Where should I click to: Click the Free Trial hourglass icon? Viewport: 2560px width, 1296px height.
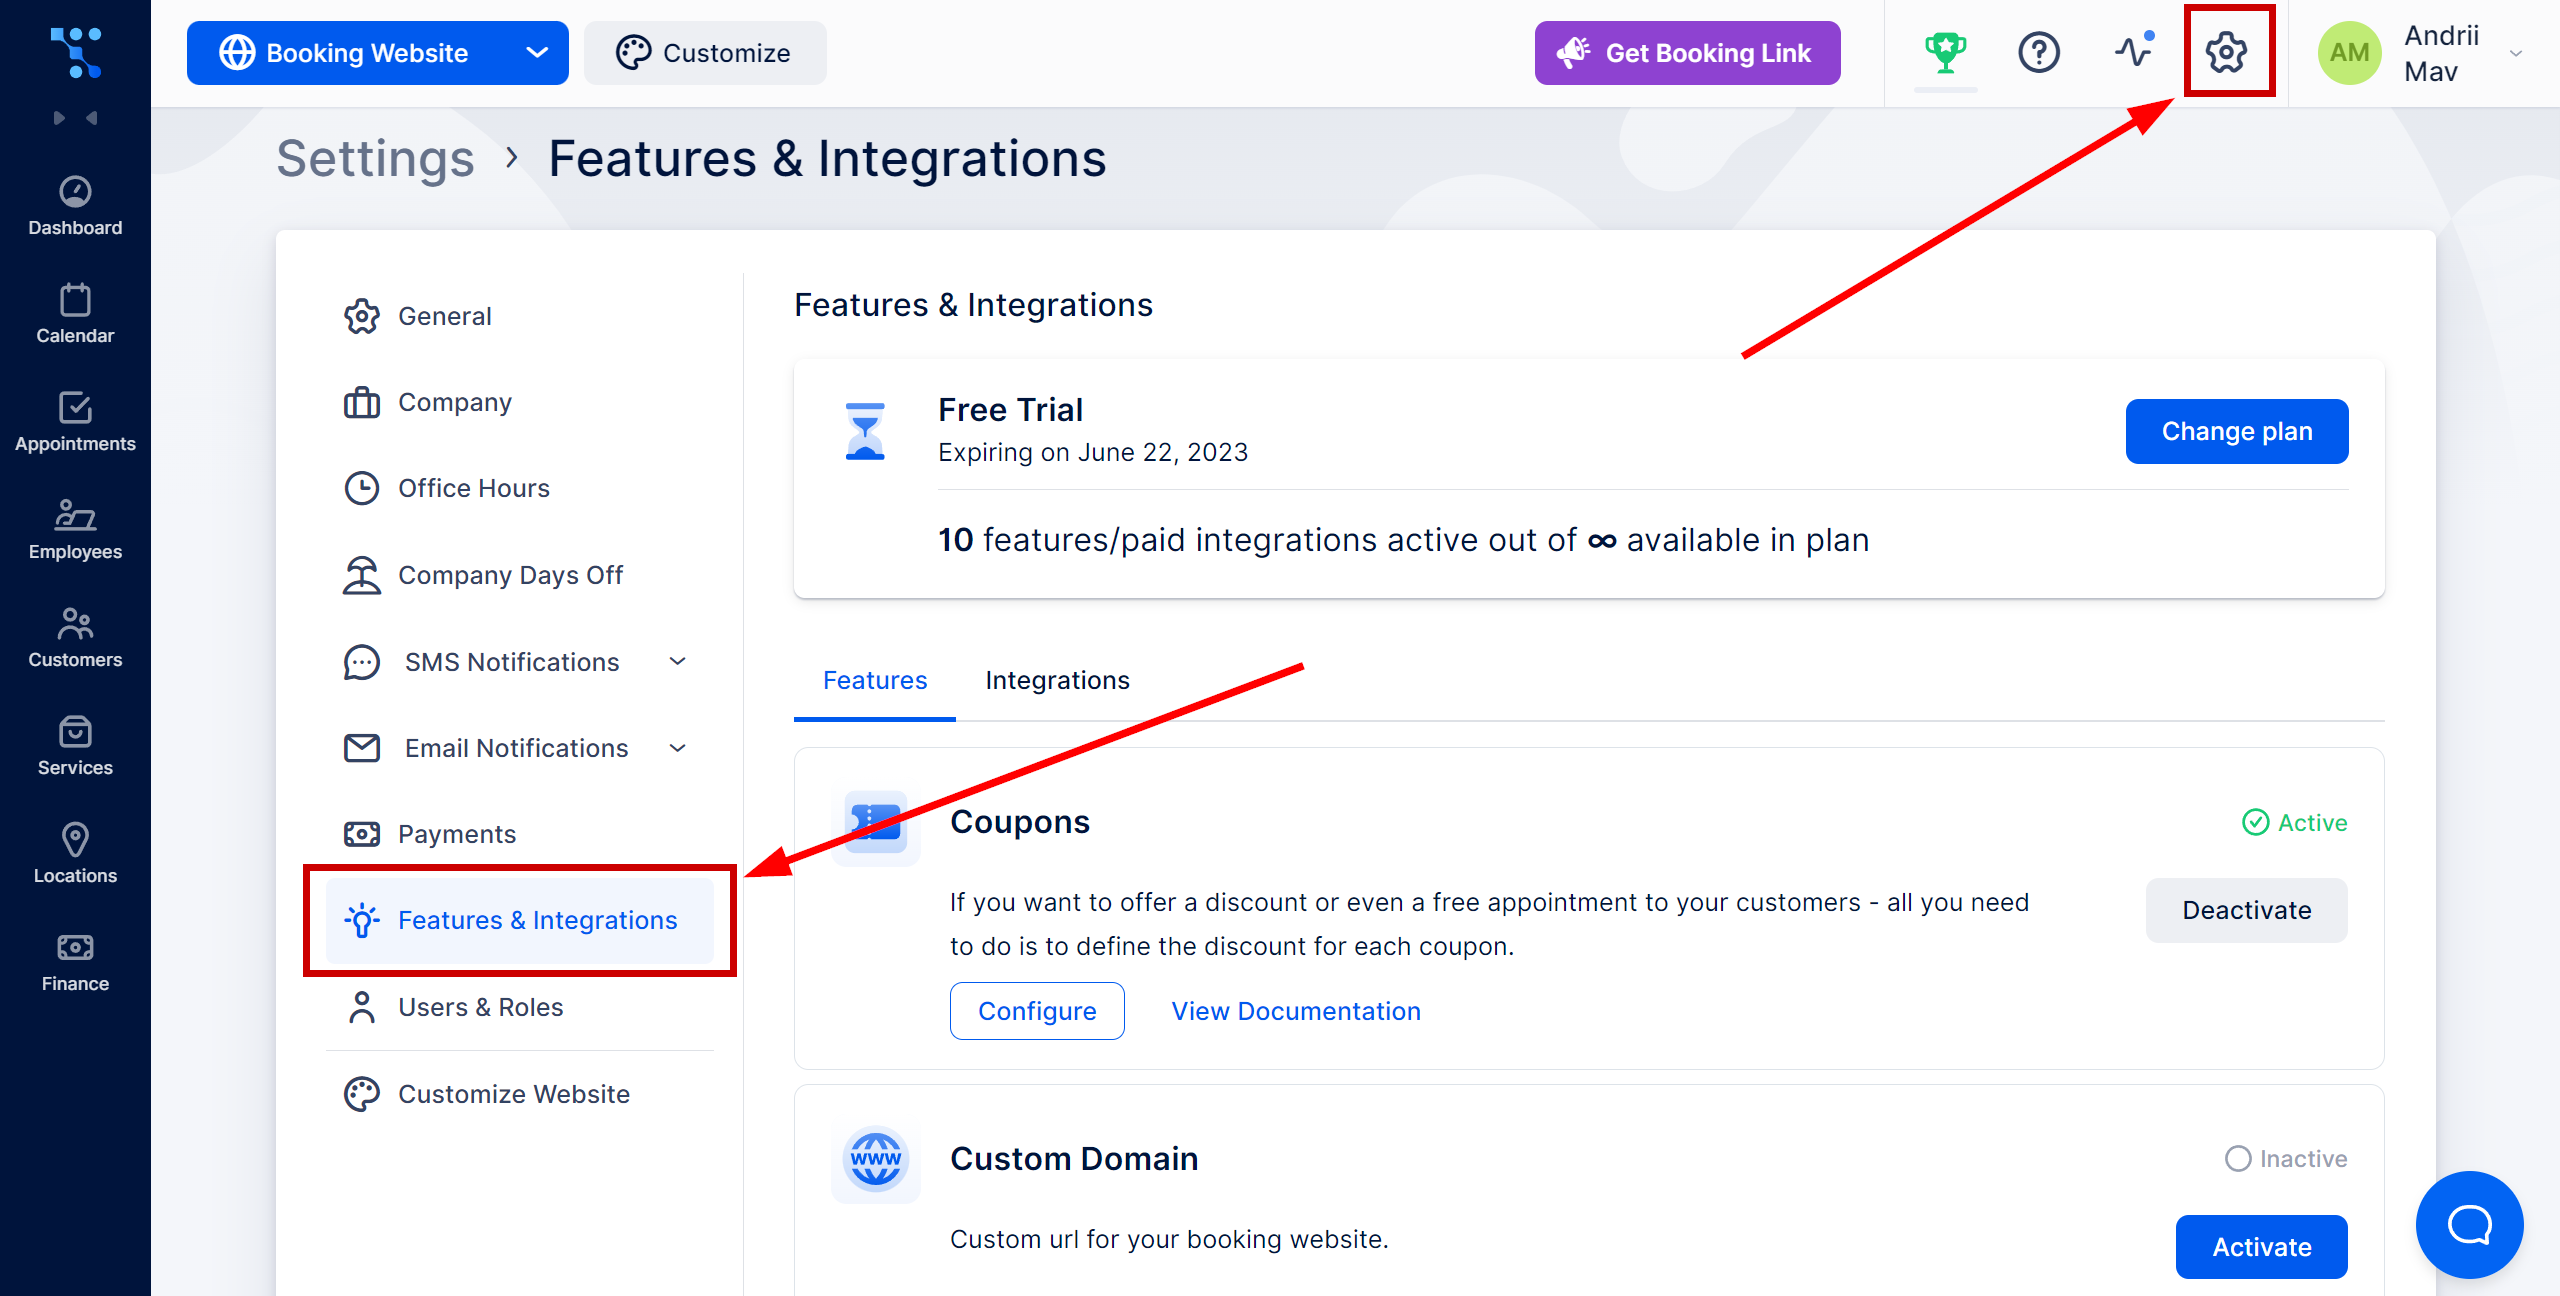pos(865,431)
